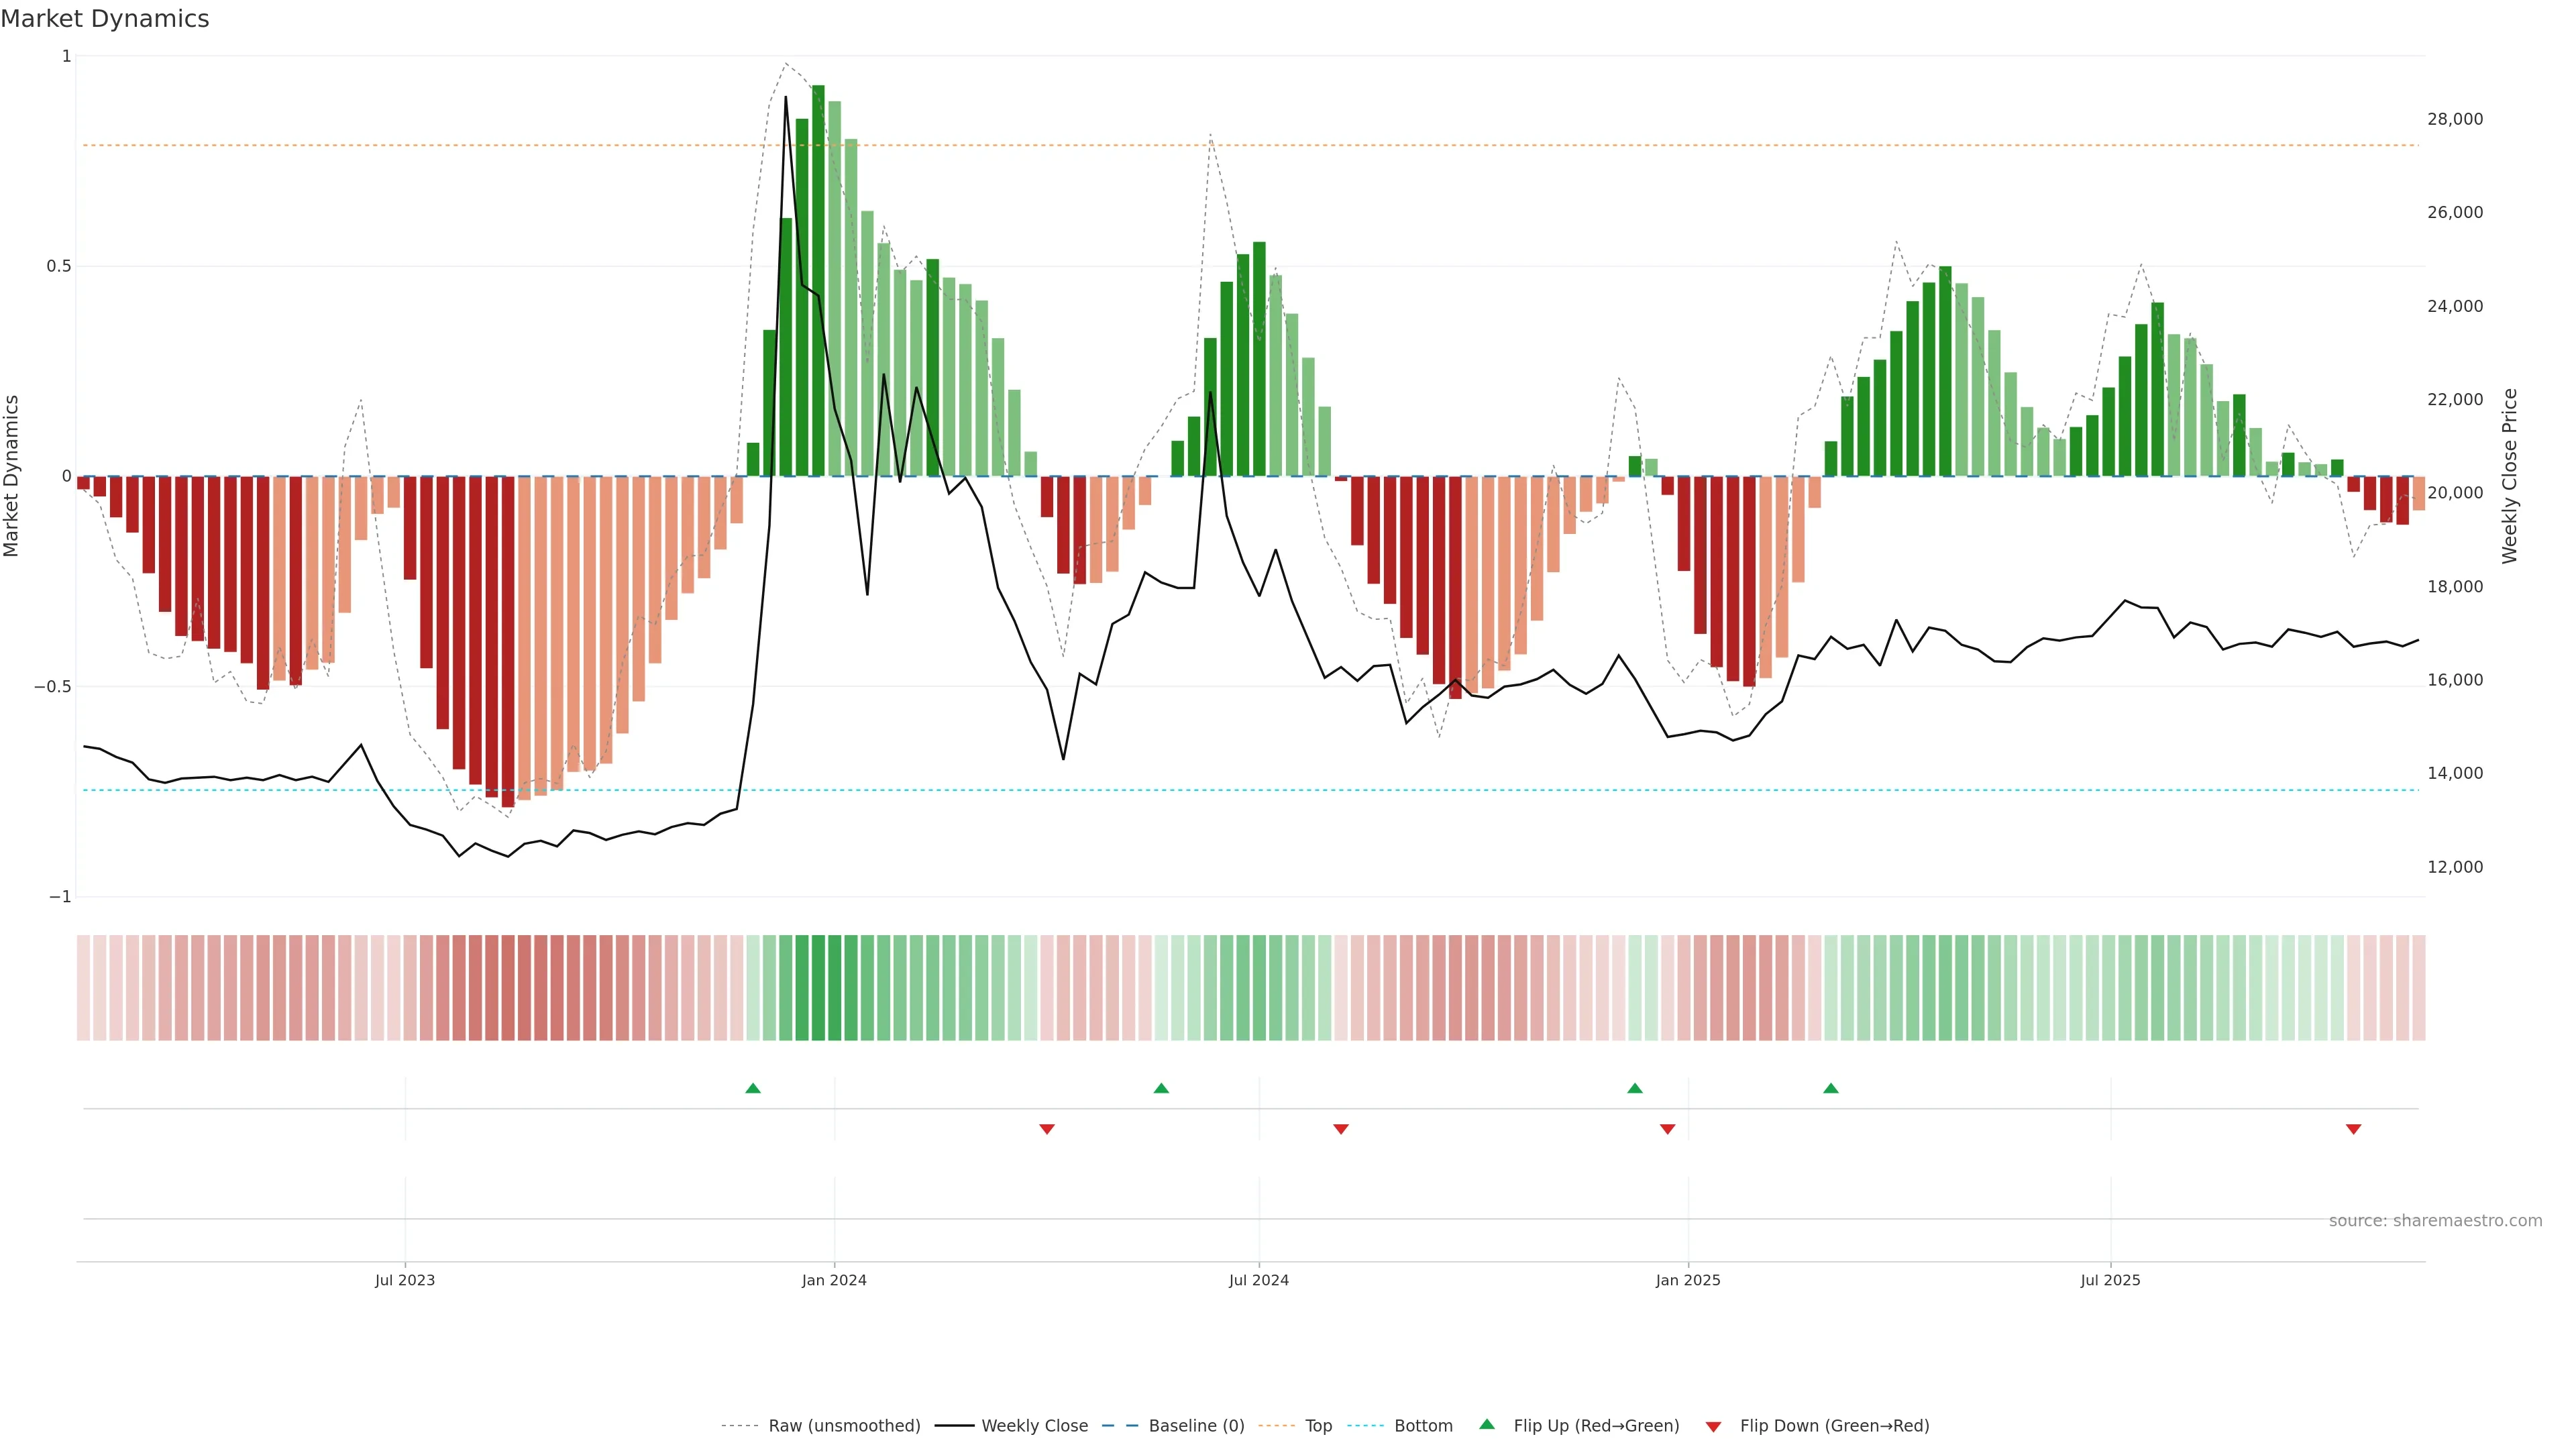
Task: Click the green Flip Up marker just before Jan 2025
Action: (x=1635, y=1088)
